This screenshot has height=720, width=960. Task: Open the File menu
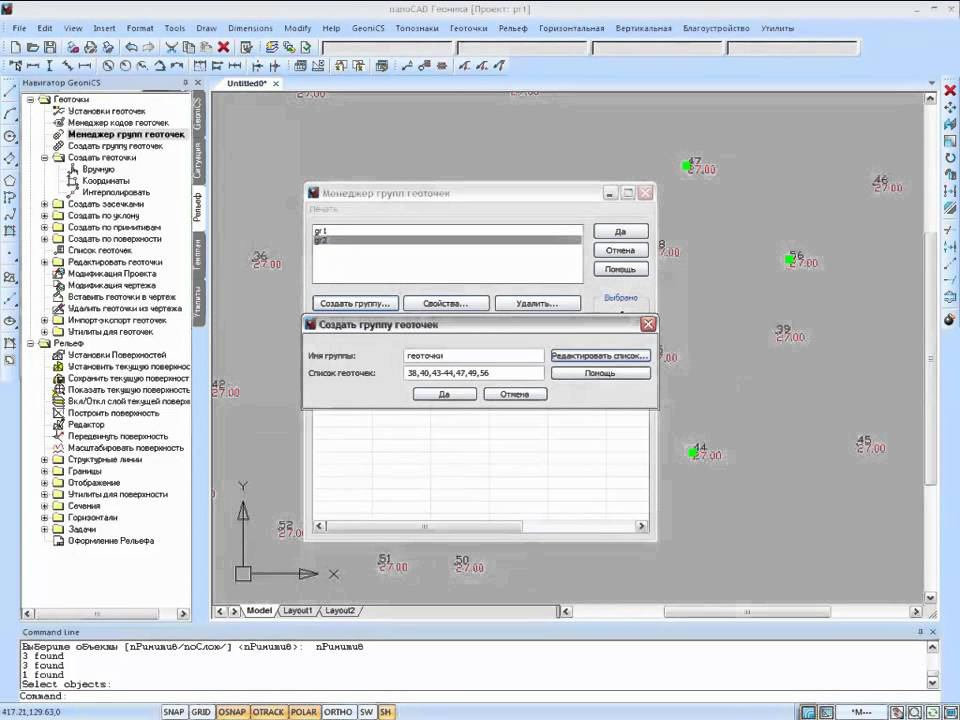pyautogui.click(x=19, y=28)
